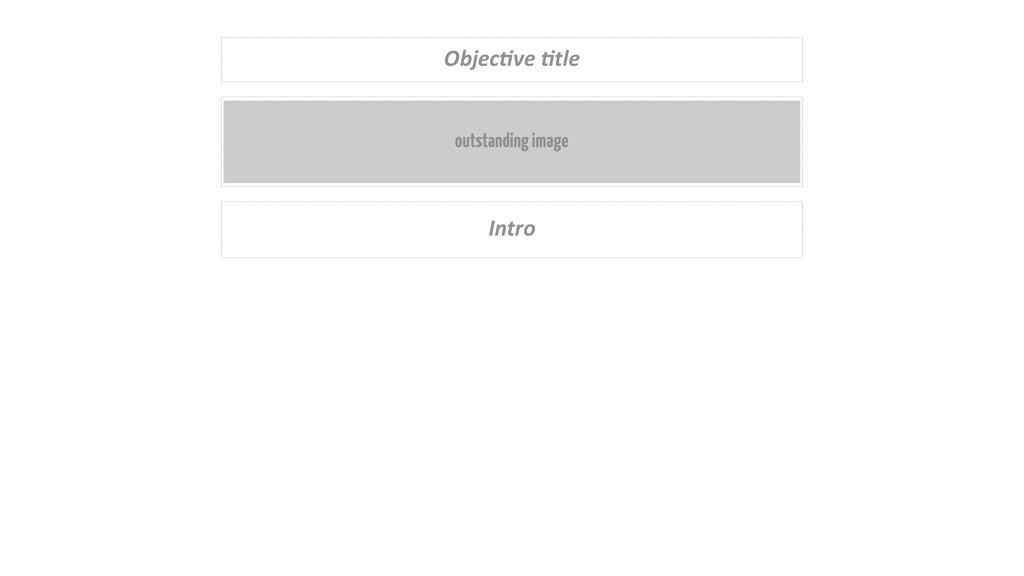Click the word "image" in the gray placeholder
This screenshot has height=576, width=1024.
(550, 142)
